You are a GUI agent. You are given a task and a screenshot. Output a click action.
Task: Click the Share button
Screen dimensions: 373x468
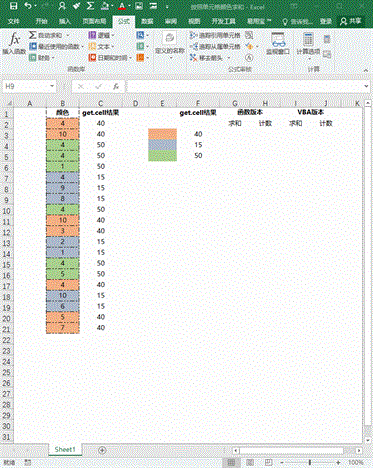[351, 21]
